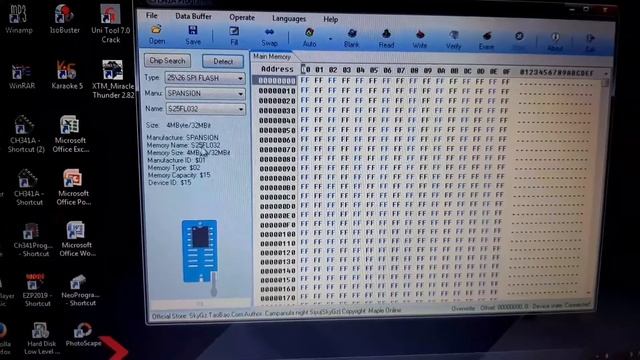Select the NeoProgrammer Shortcut desktop icon
This screenshot has height=360, width=640.
pos(80,291)
